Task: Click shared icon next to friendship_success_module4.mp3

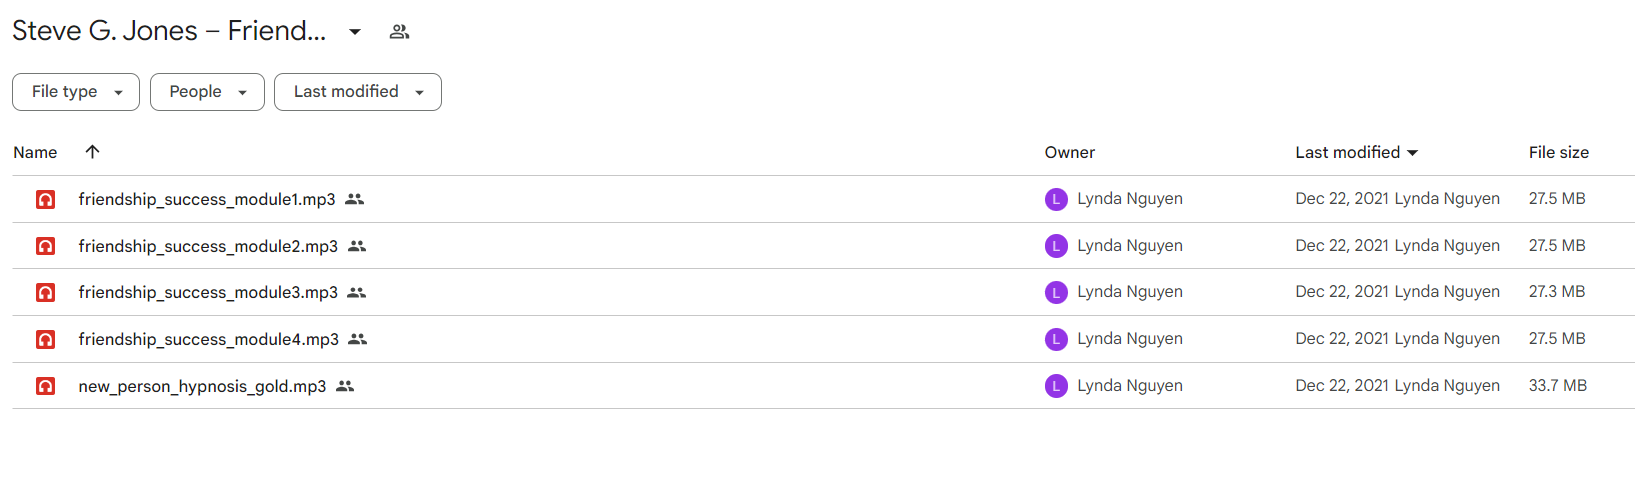Action: tap(357, 339)
